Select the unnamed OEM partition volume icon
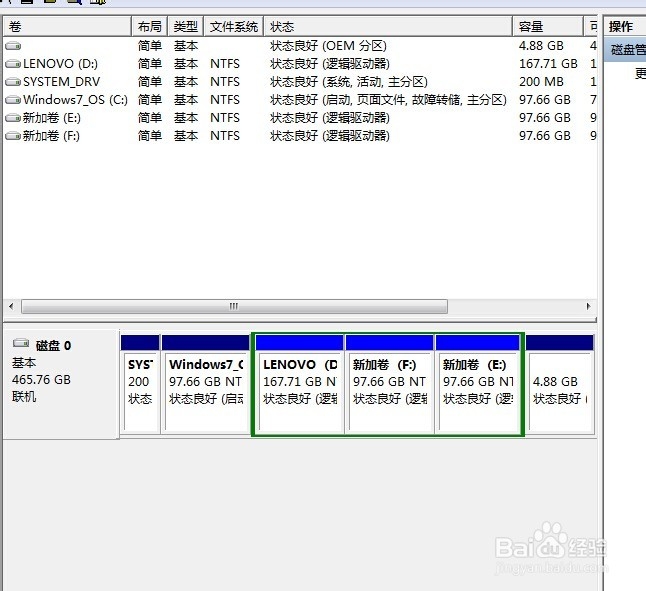Image resolution: width=646 pixels, height=591 pixels. 13,46
